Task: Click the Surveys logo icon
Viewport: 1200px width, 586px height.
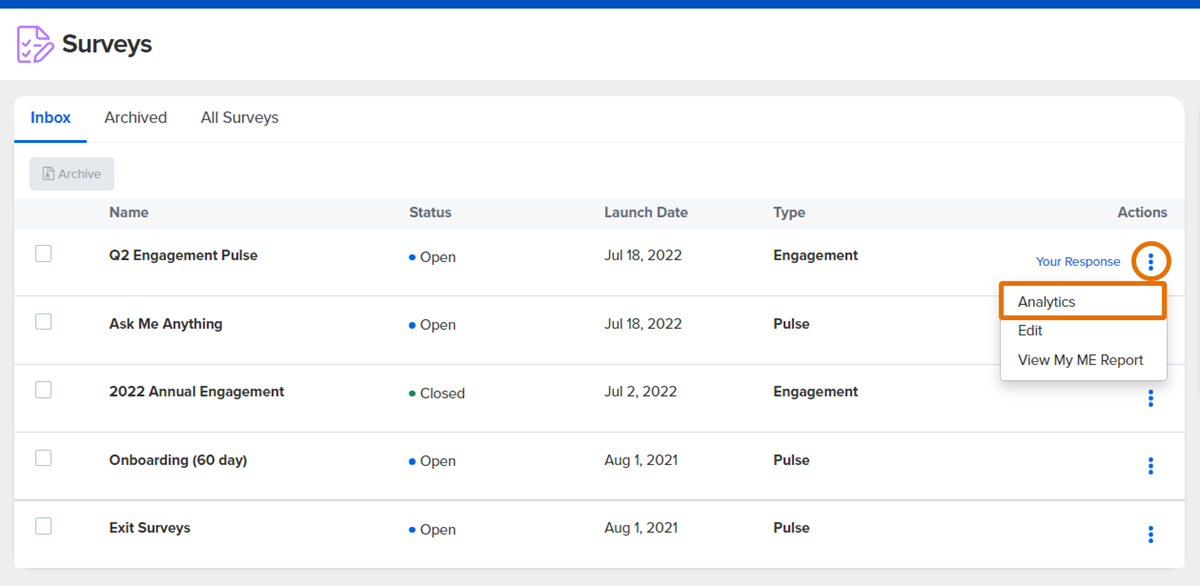Action: (x=35, y=44)
